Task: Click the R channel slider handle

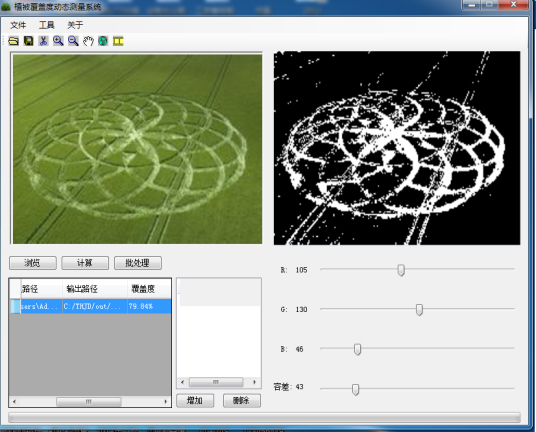Action: click(401, 270)
